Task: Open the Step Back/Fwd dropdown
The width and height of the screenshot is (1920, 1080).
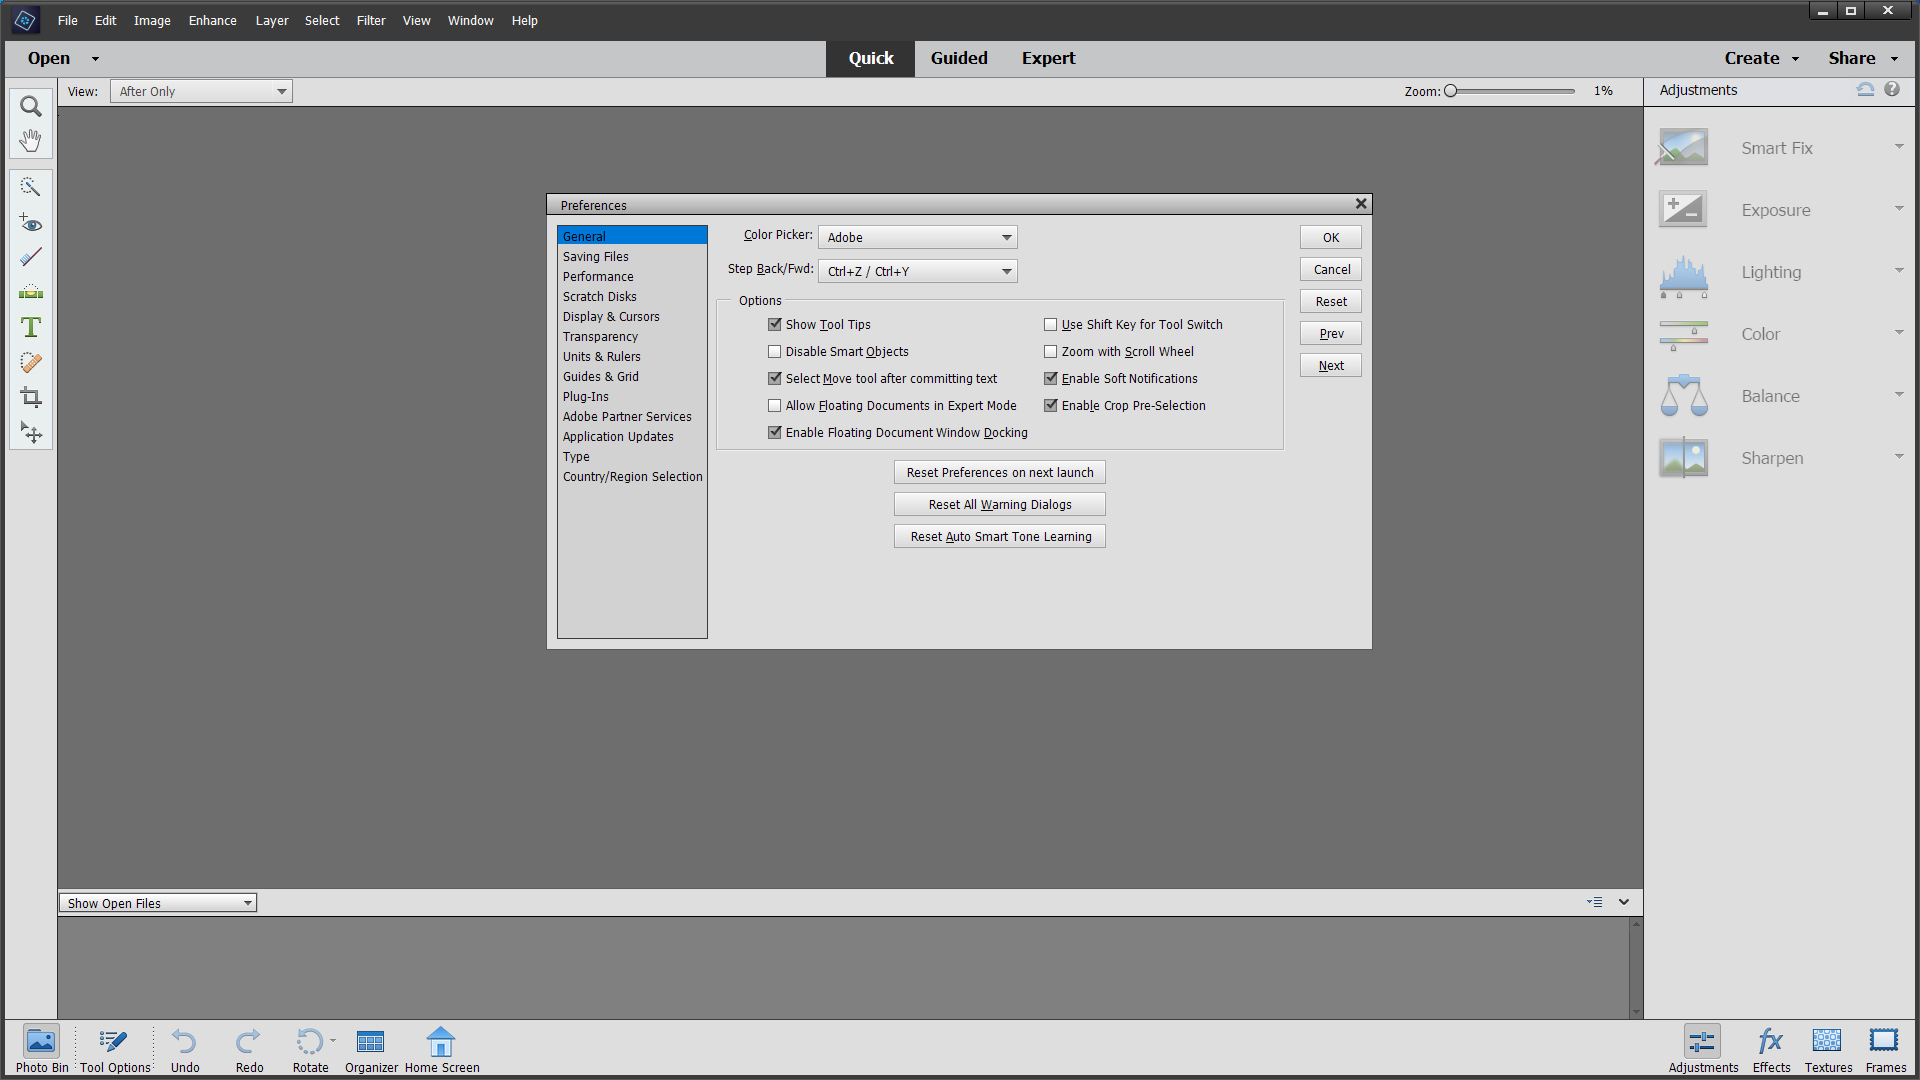Action: click(x=1006, y=271)
